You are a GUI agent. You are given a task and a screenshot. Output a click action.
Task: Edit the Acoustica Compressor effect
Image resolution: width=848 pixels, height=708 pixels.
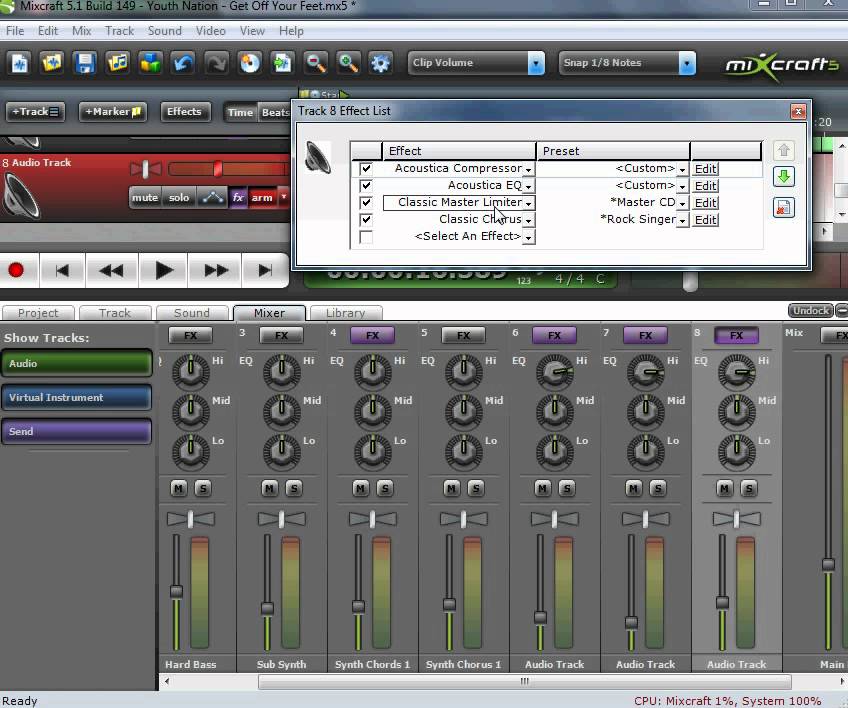click(705, 169)
